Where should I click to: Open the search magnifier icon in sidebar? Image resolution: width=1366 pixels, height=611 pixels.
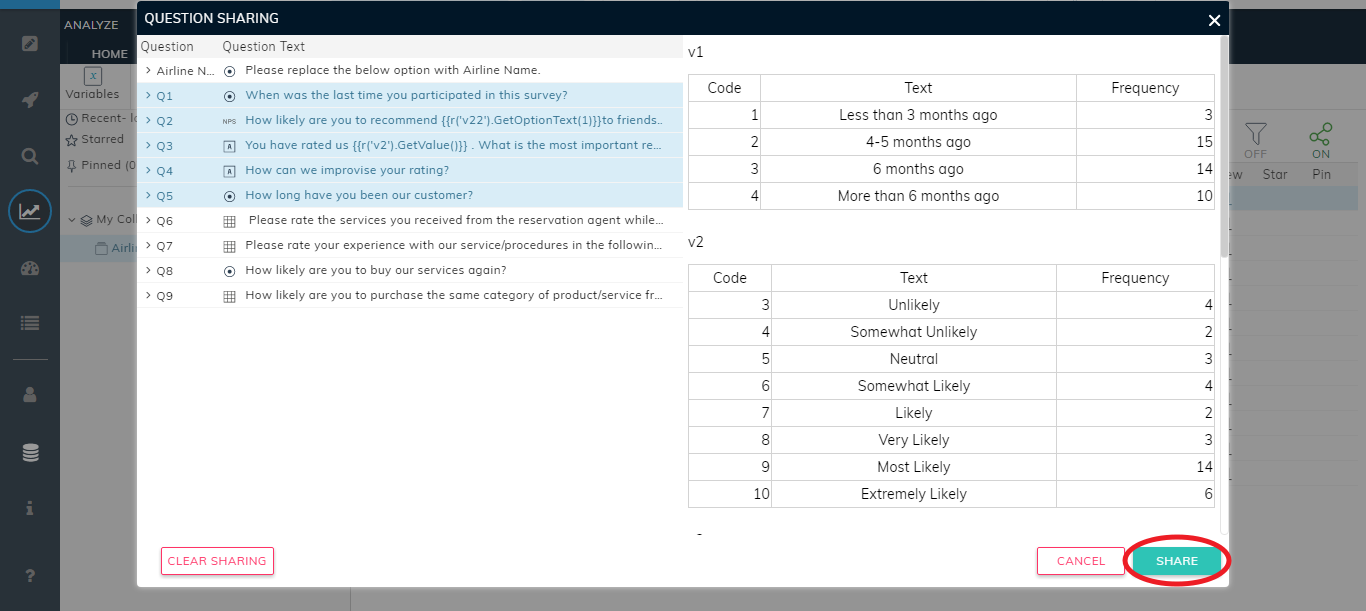[x=30, y=156]
